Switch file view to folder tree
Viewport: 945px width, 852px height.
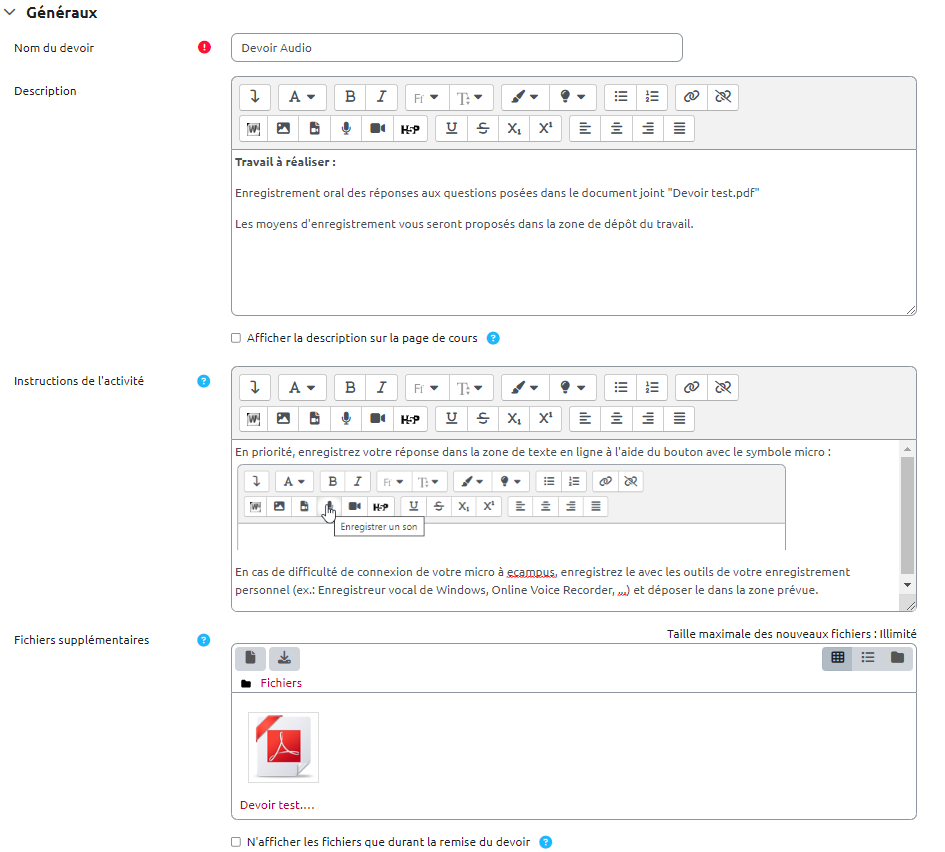(897, 658)
